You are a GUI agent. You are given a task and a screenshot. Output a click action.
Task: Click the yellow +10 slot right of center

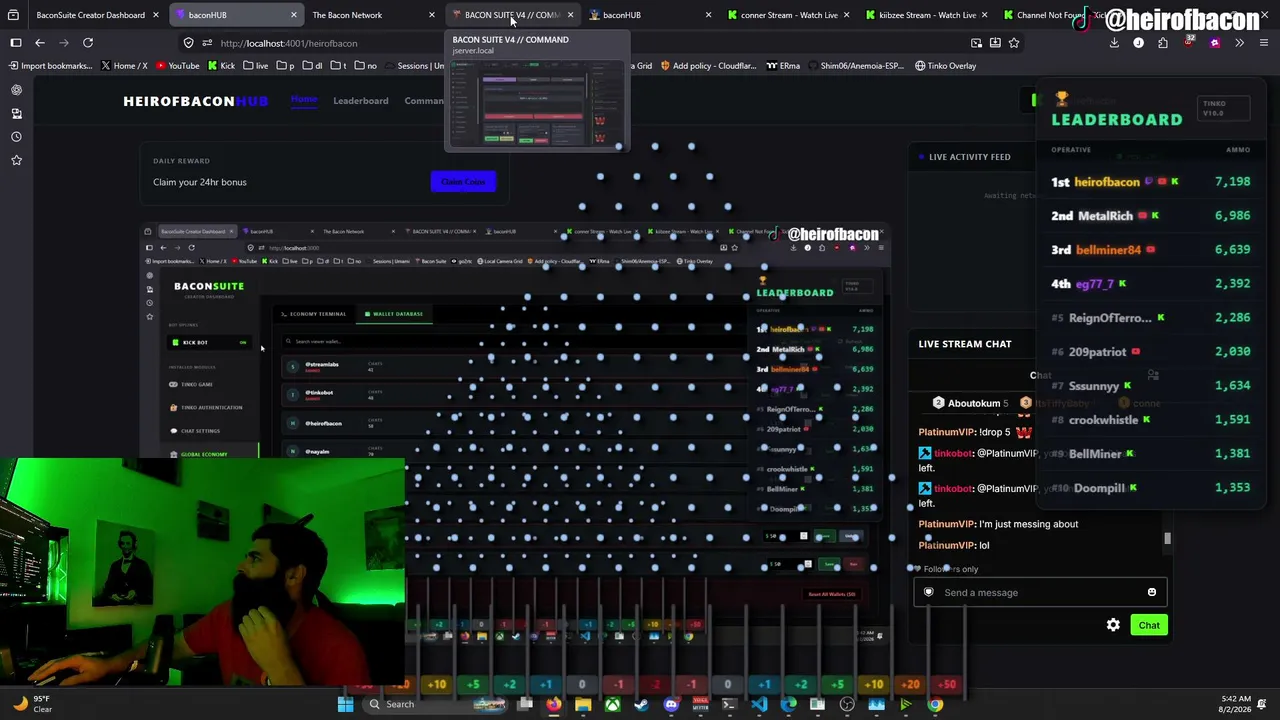874,685
